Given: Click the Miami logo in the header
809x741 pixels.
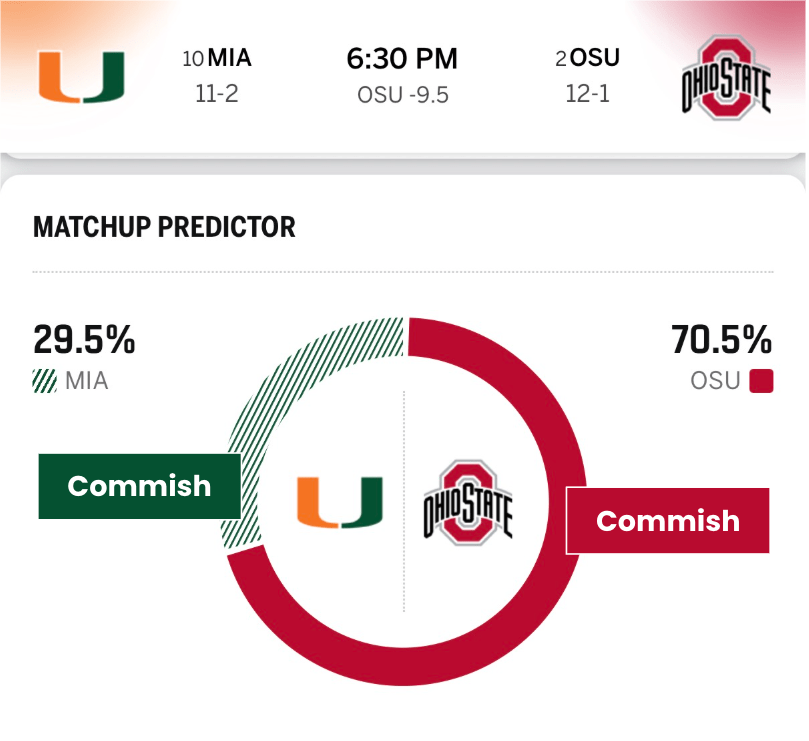Looking at the screenshot, I should coord(82,77).
